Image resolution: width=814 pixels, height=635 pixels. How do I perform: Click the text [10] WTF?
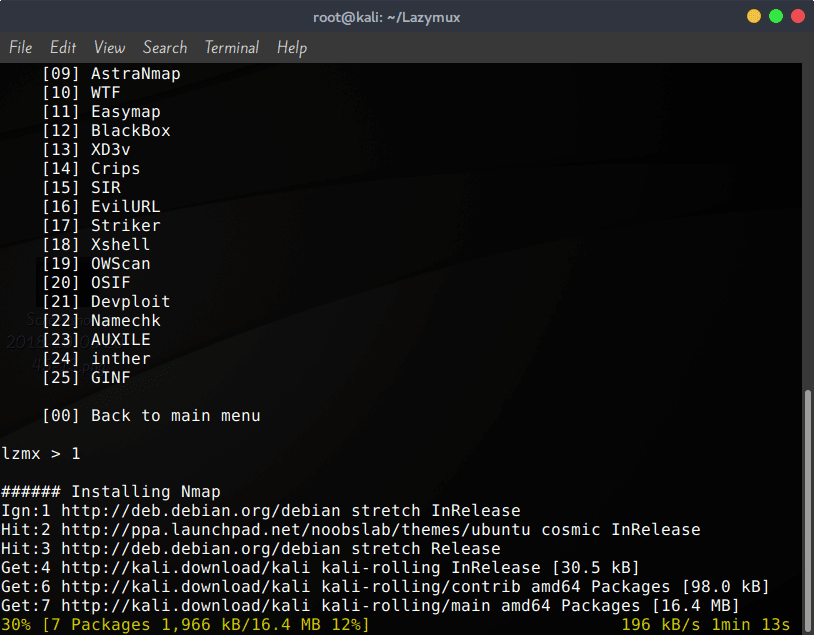(82, 93)
